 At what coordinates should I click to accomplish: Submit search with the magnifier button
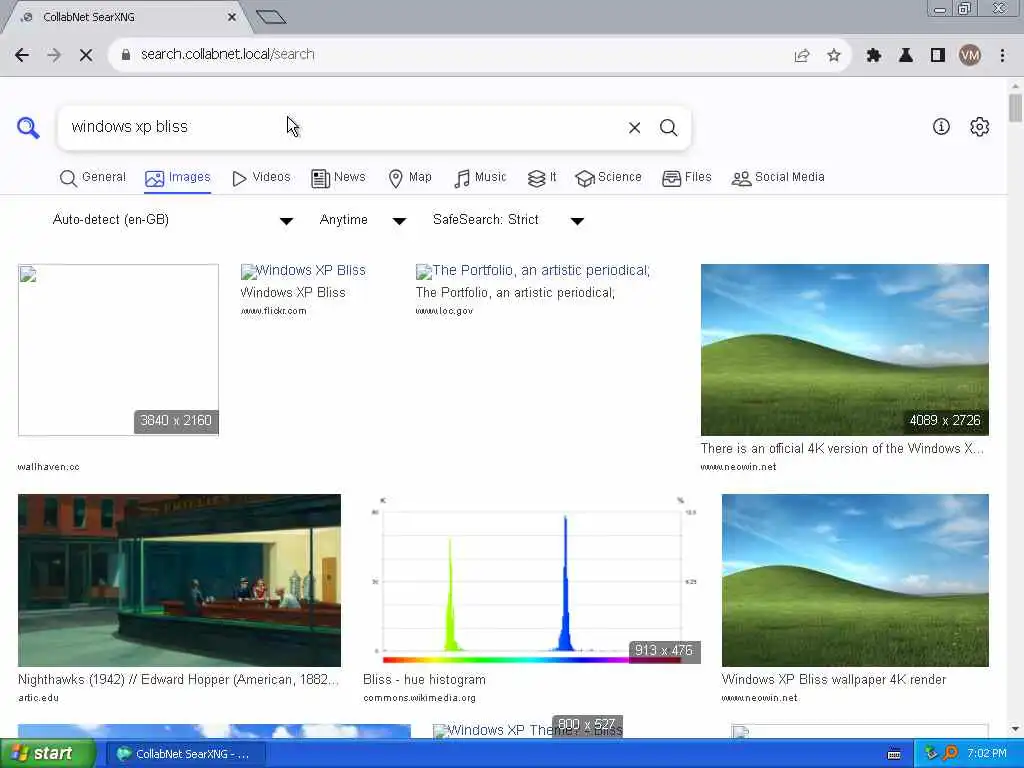click(668, 128)
